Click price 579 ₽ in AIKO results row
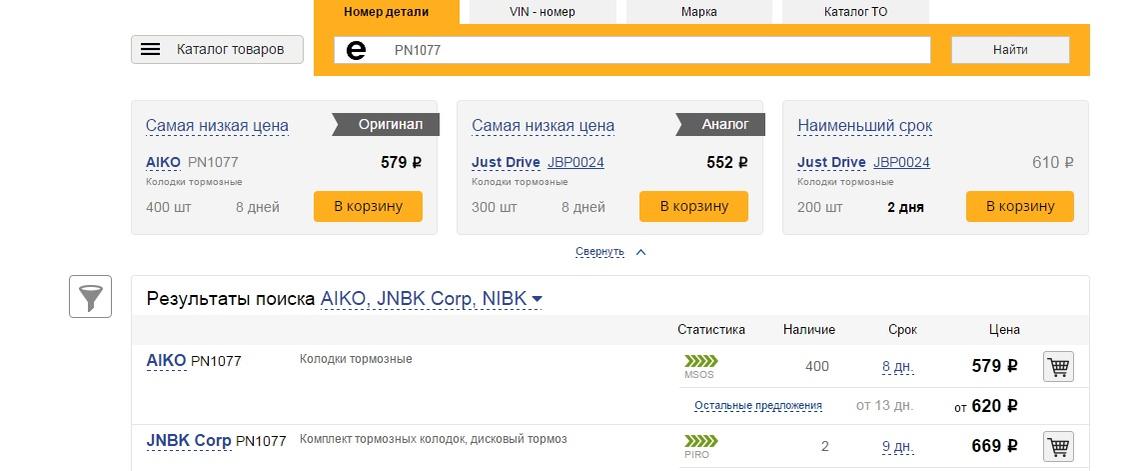The width and height of the screenshot is (1147, 471). pos(995,366)
